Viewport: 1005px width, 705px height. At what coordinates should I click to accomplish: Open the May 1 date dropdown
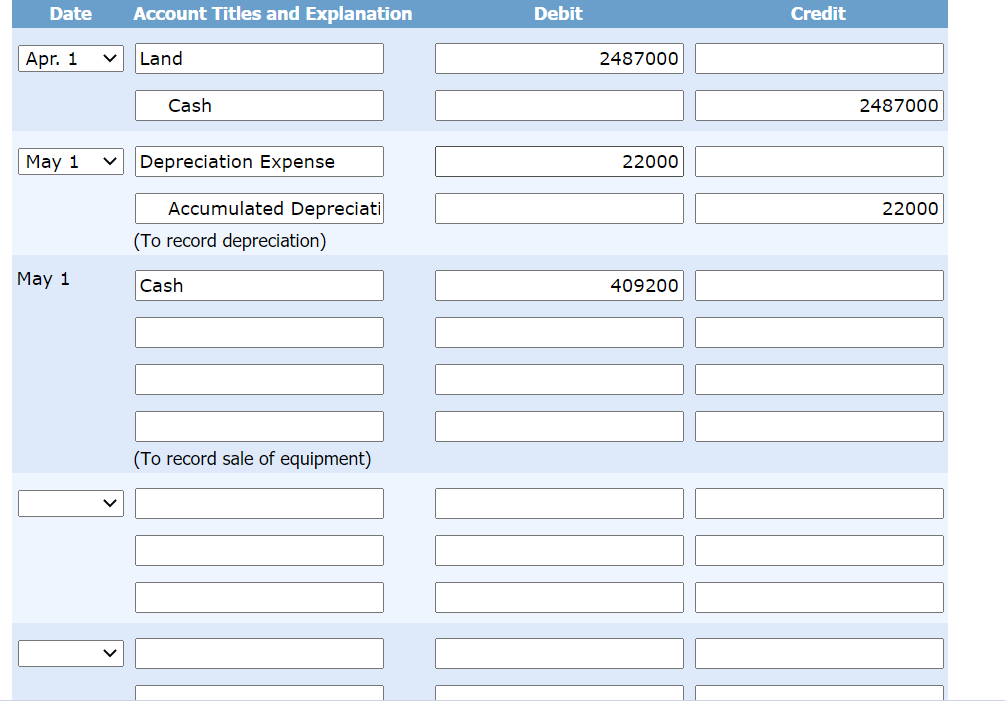pyautogui.click(x=71, y=162)
